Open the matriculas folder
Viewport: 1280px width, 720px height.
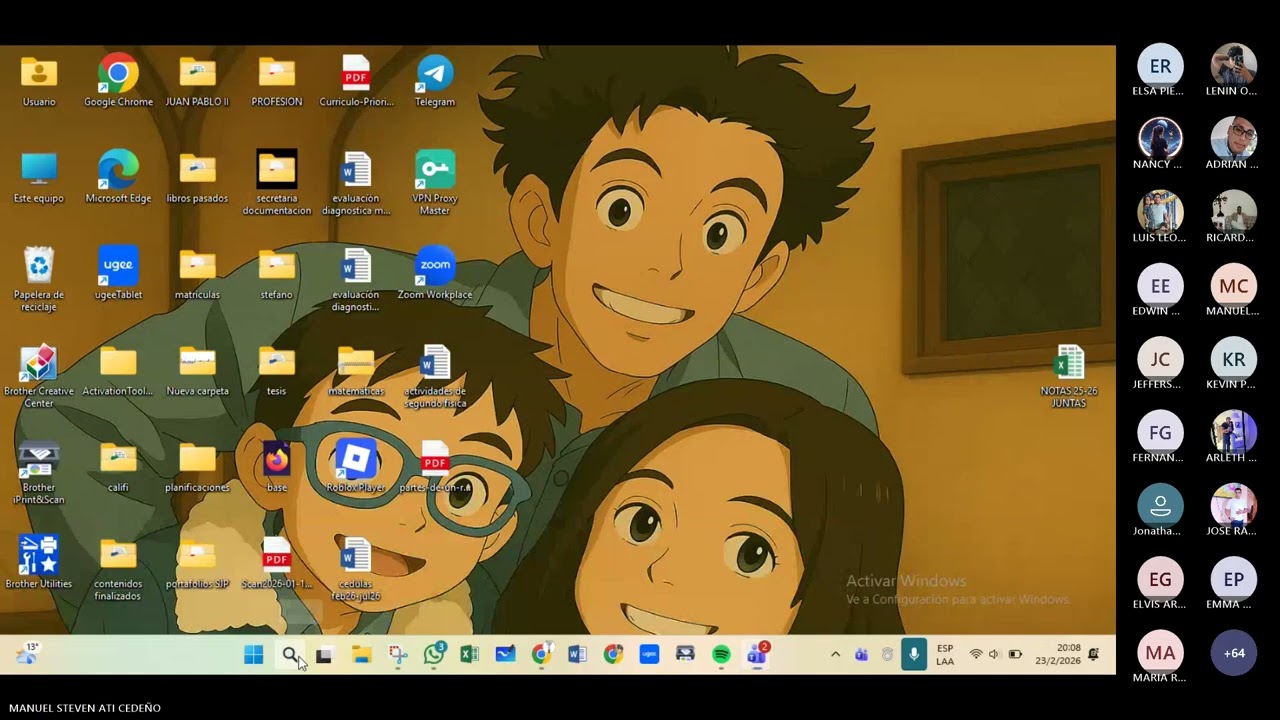tap(197, 273)
